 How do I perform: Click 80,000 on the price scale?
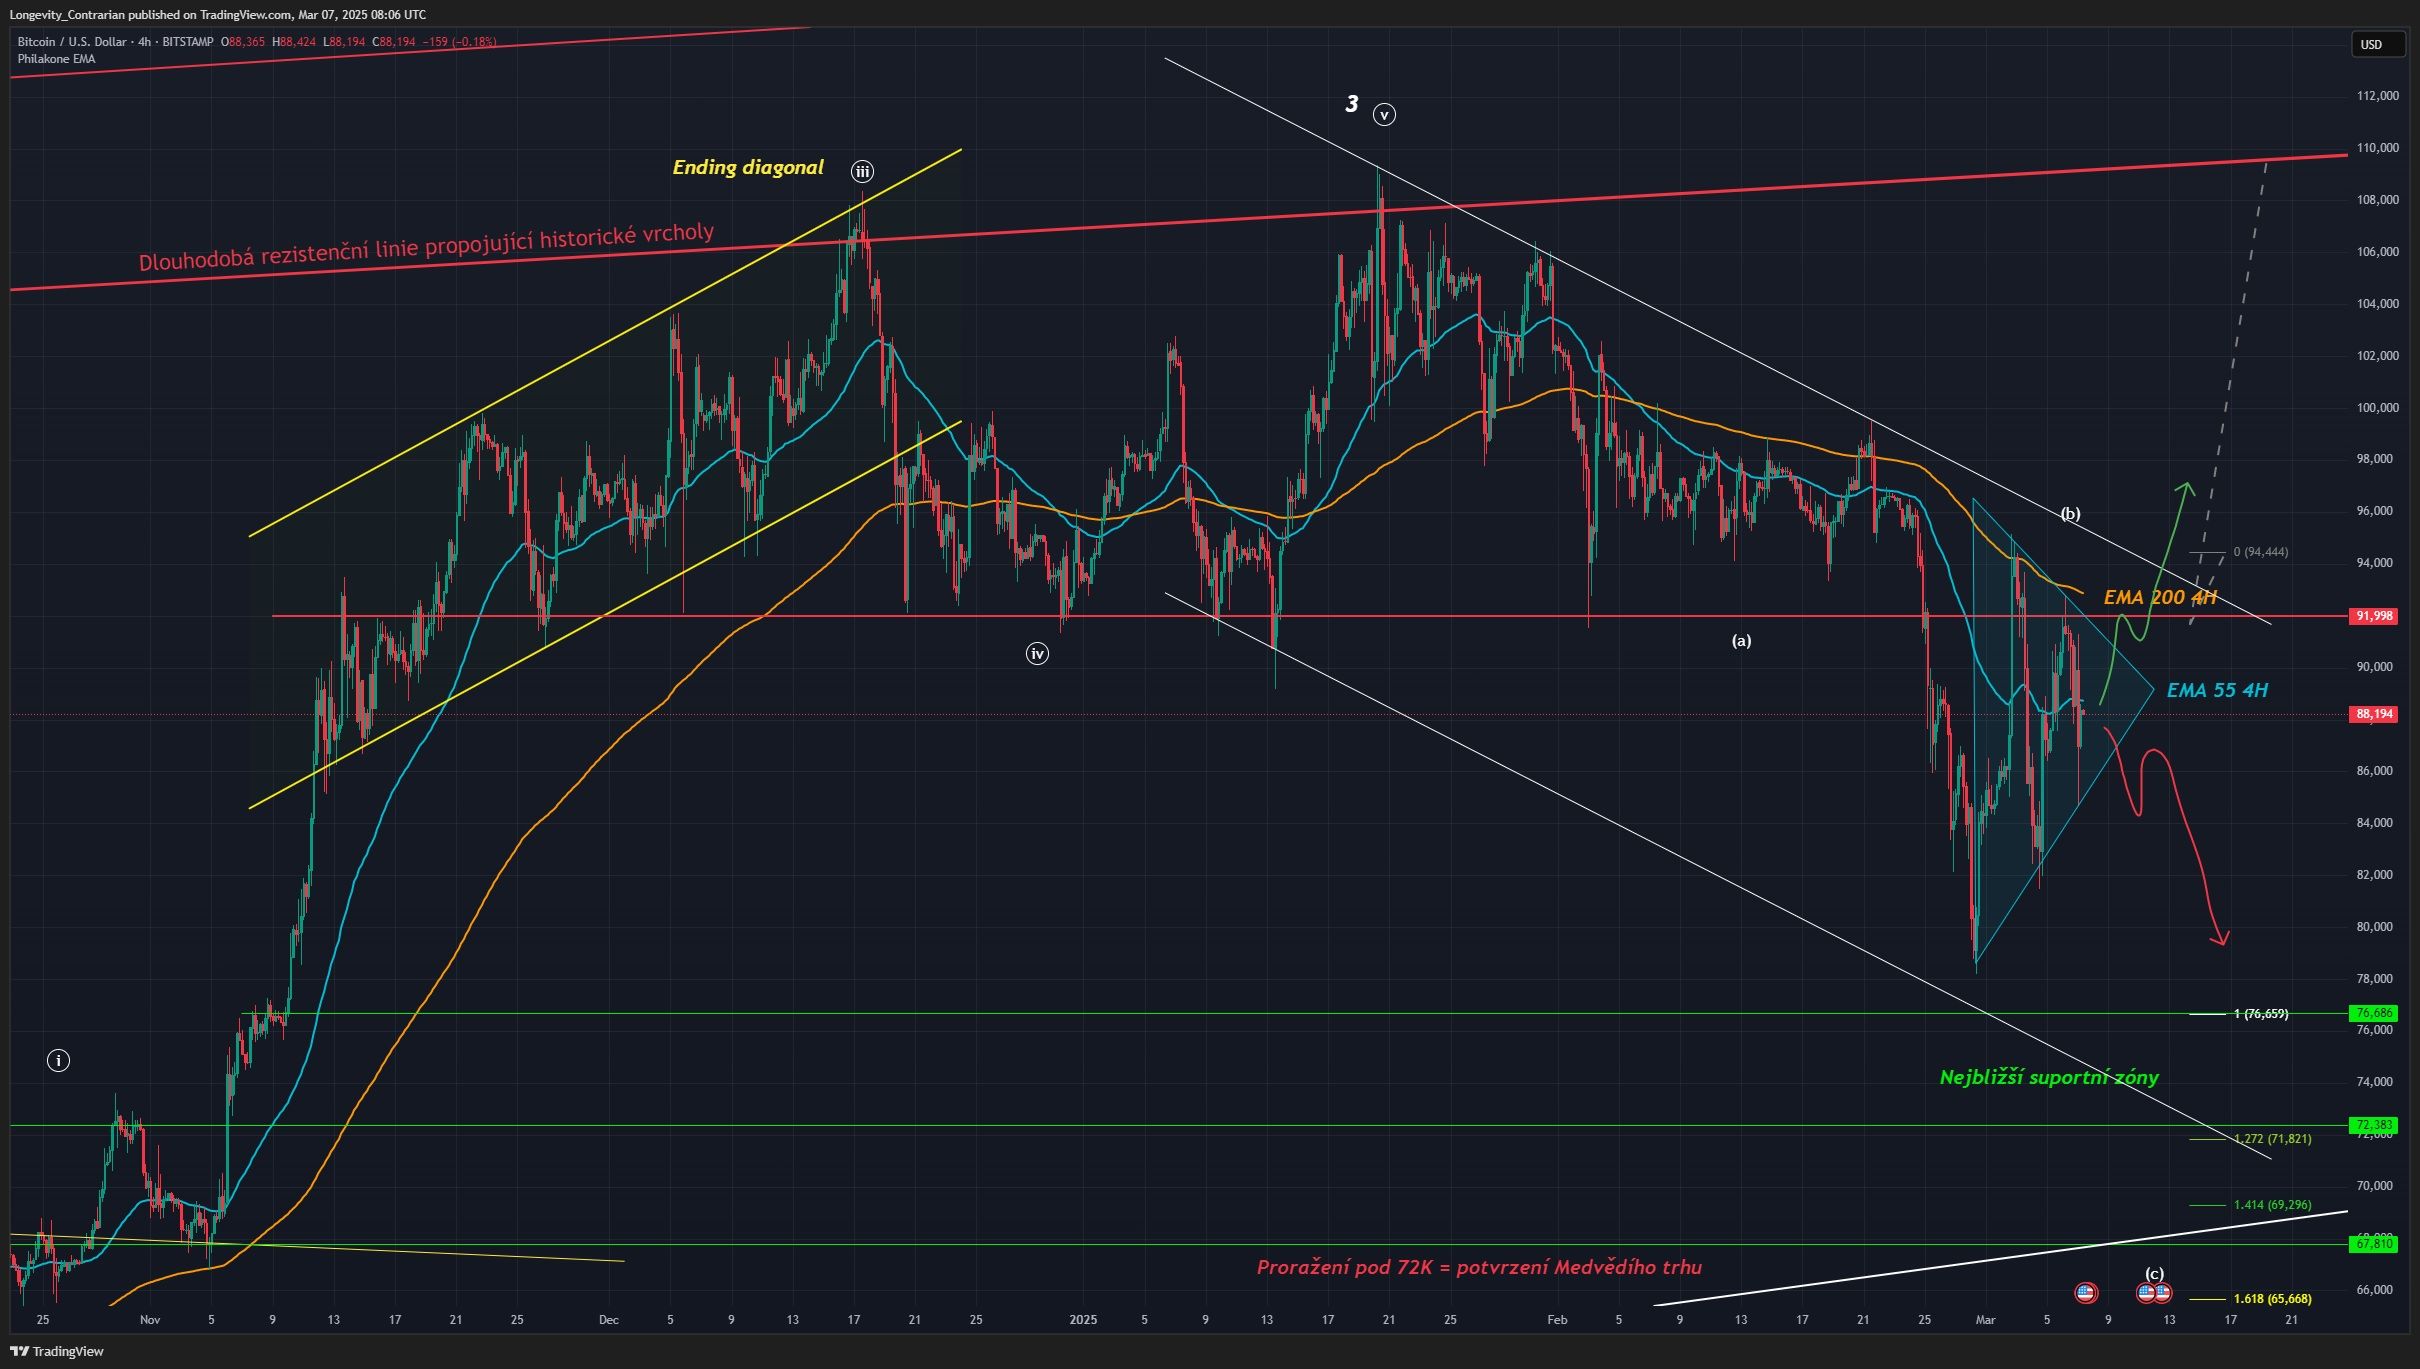[2374, 927]
